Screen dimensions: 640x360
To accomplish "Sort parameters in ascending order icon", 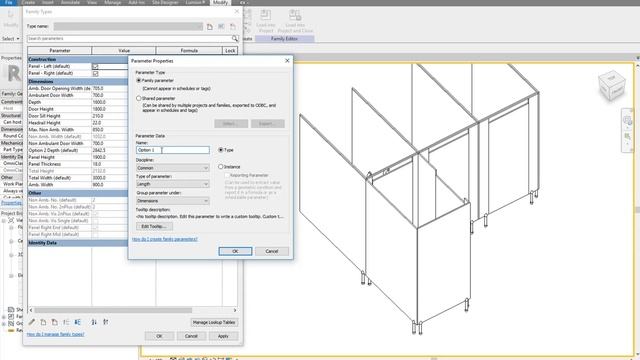I will 94,322.
